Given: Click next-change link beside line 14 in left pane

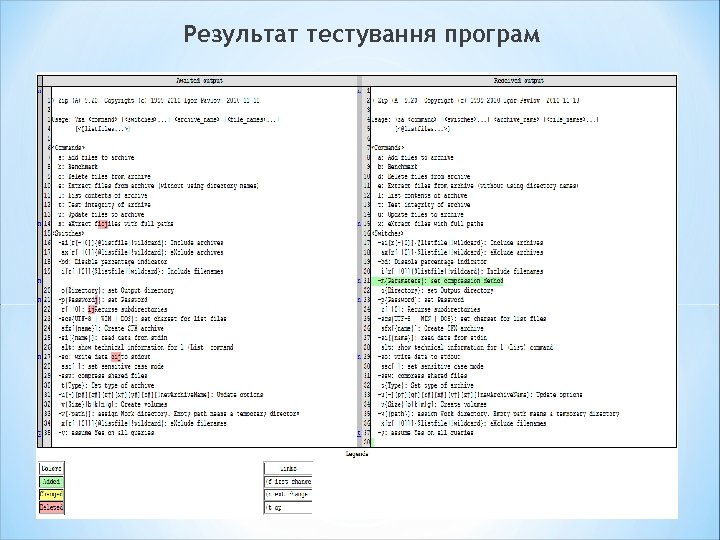Looking at the screenshot, I should pyautogui.click(x=39, y=224).
